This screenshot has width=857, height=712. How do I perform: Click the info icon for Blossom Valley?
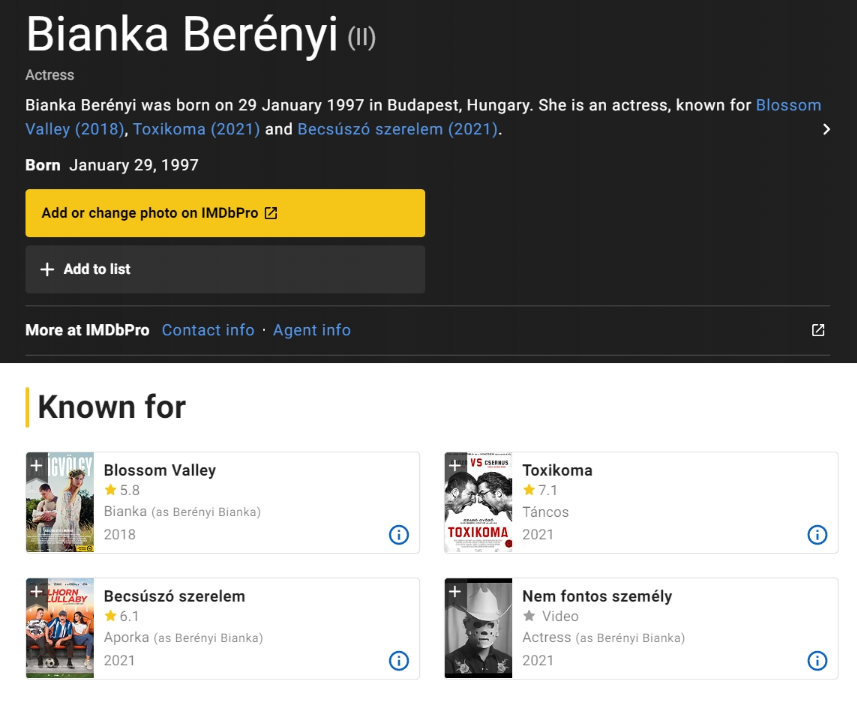tap(398, 535)
